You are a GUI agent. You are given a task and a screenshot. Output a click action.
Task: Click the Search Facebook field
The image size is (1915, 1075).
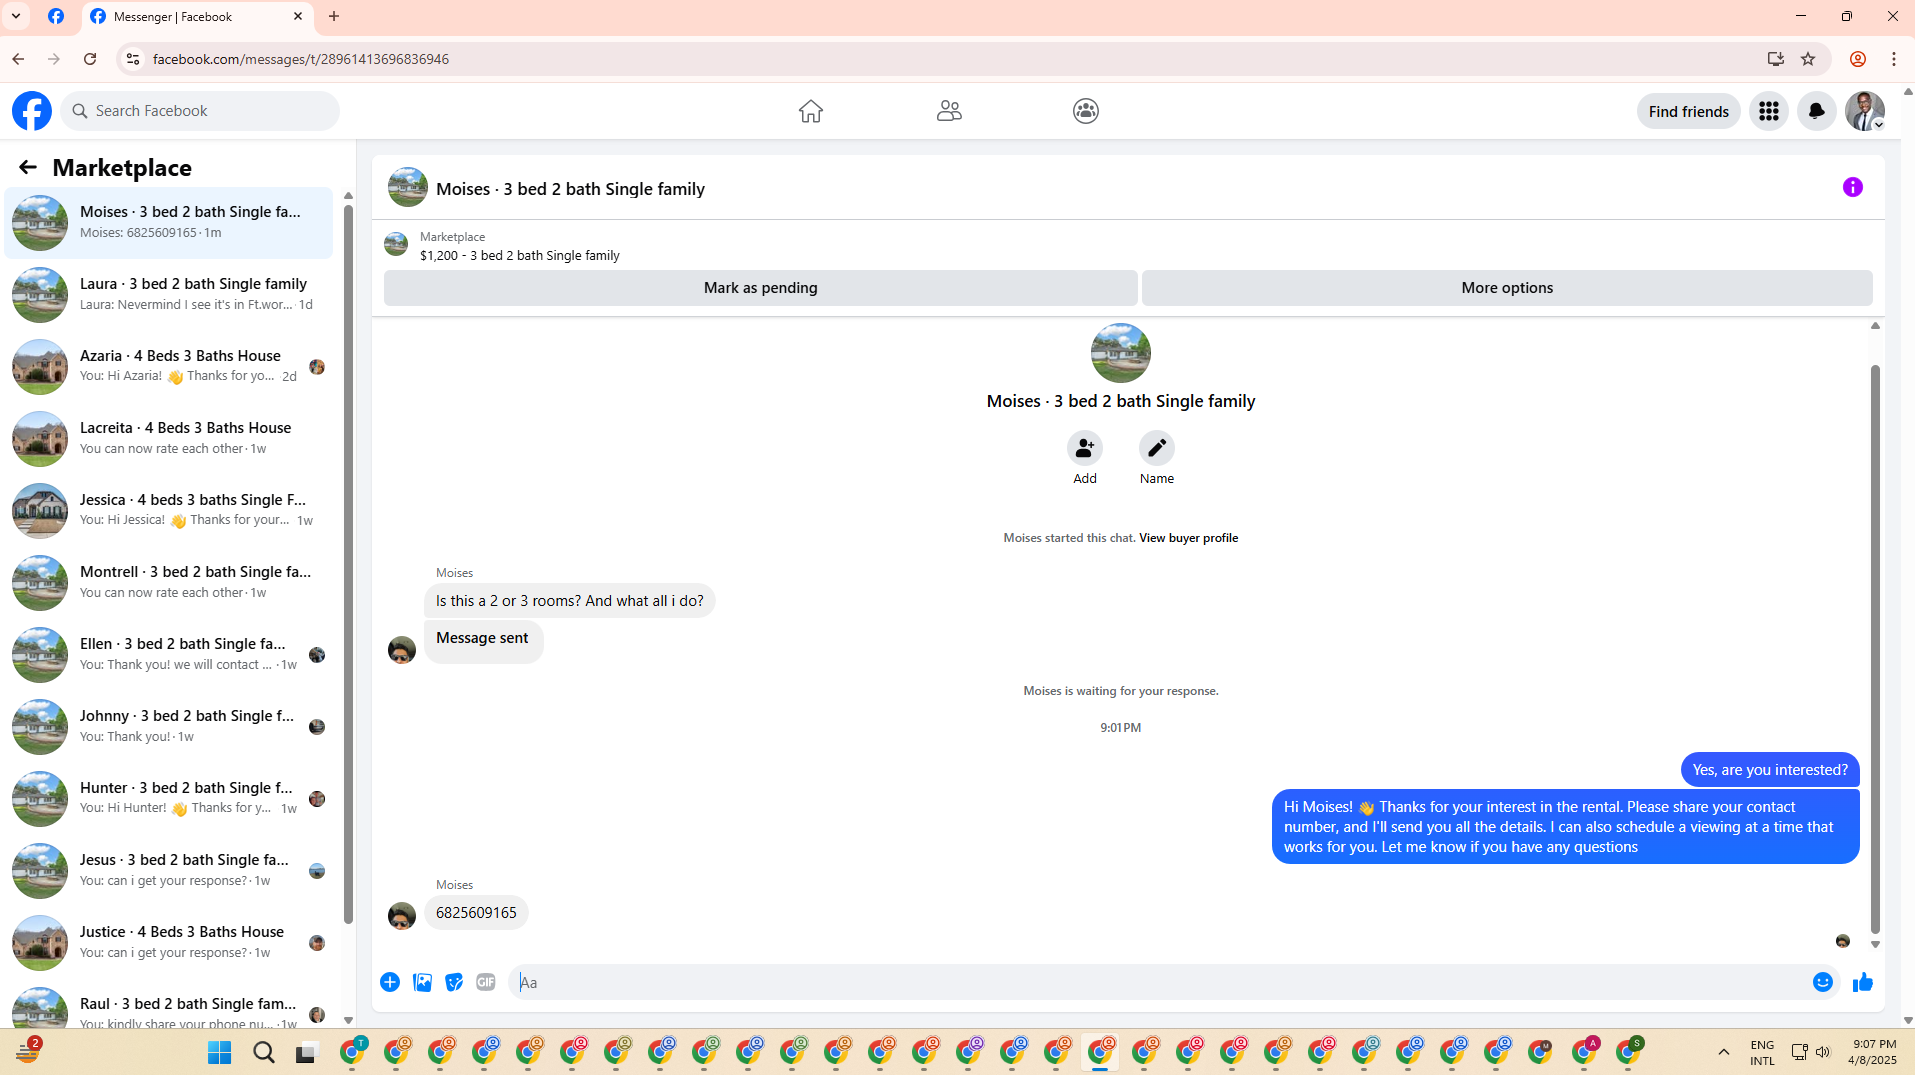[200, 111]
